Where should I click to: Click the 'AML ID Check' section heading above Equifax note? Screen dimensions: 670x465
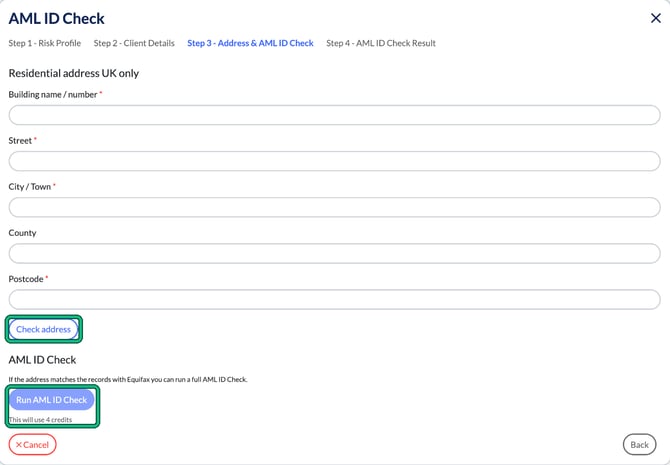[x=42, y=360]
